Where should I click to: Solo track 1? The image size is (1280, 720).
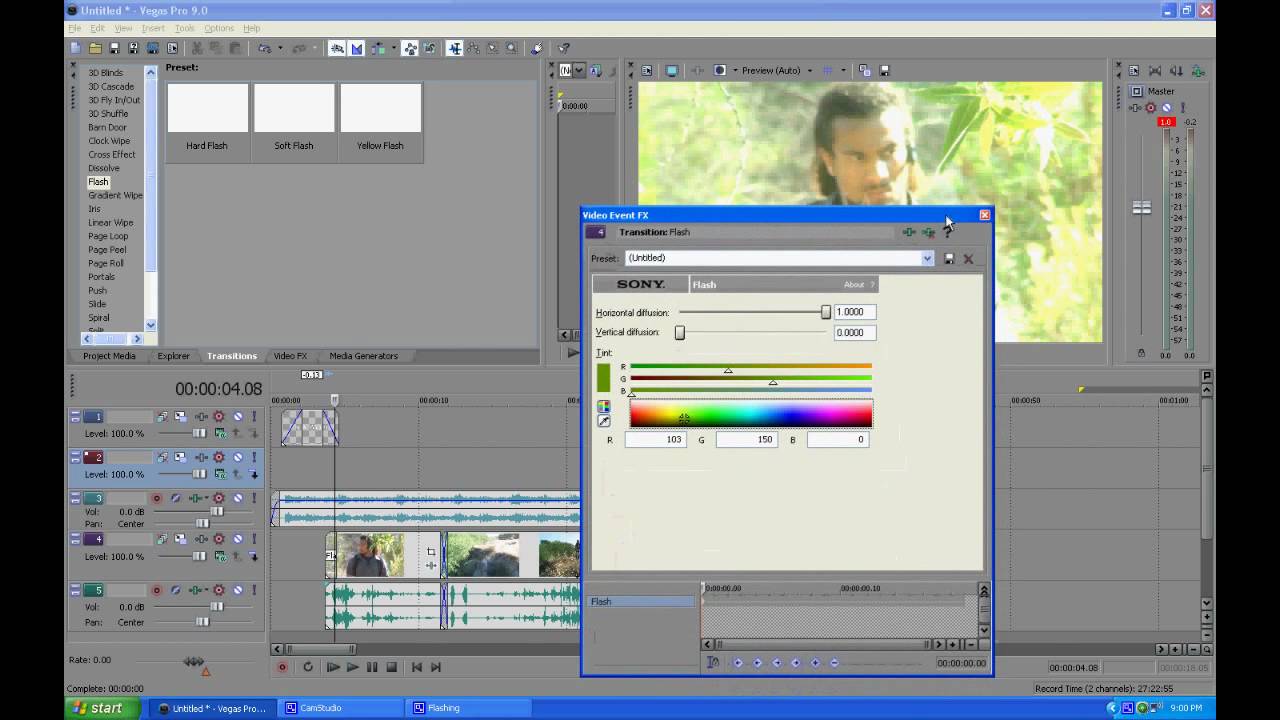(x=254, y=416)
